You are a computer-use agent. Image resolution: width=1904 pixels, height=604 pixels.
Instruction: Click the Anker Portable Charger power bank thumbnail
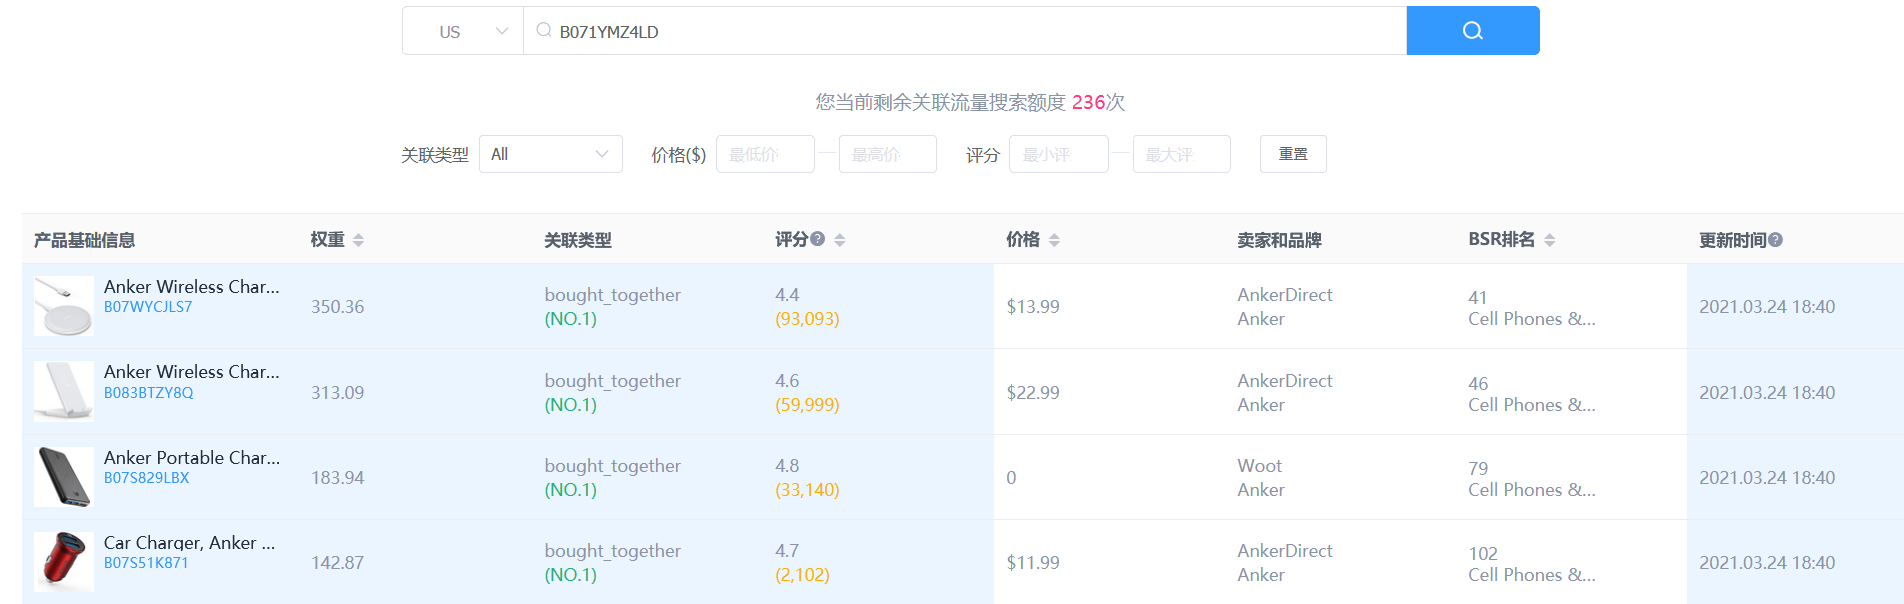click(63, 477)
